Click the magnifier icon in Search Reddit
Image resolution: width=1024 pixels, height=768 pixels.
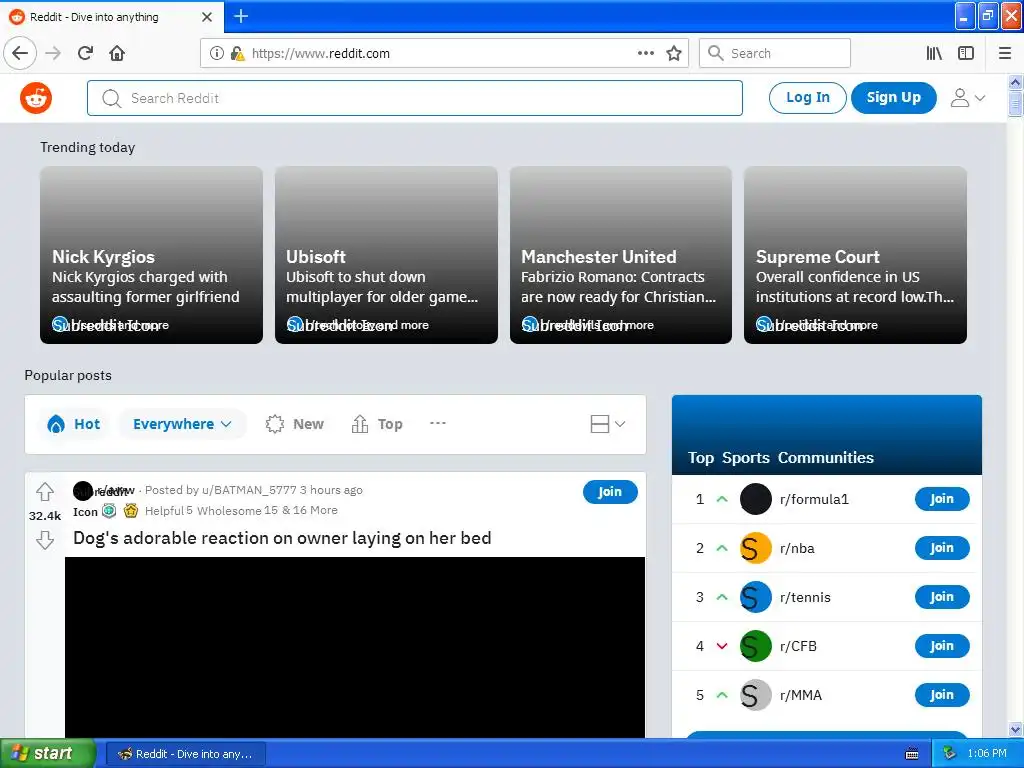tap(112, 99)
